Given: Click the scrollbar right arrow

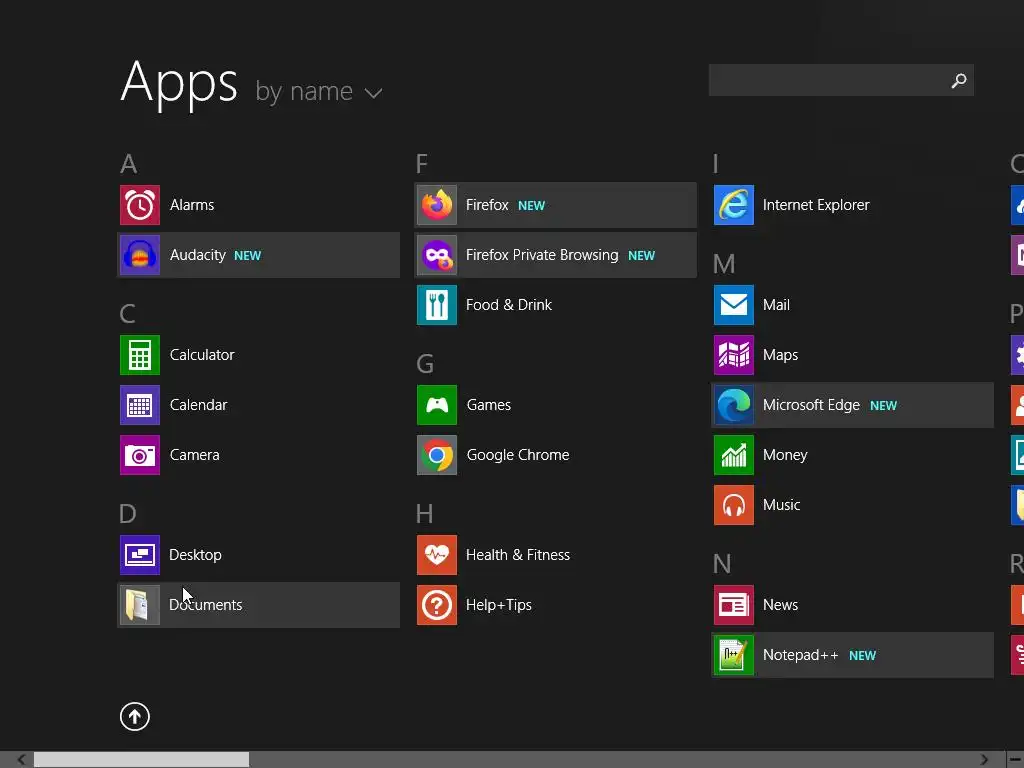Looking at the screenshot, I should point(984,760).
